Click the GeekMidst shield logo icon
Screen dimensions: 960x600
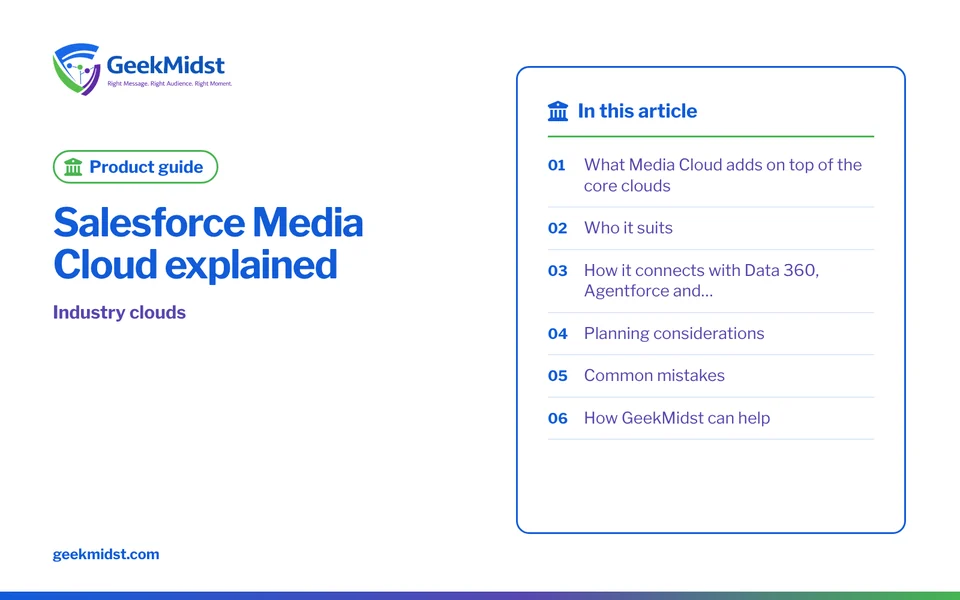pyautogui.click(x=76, y=69)
